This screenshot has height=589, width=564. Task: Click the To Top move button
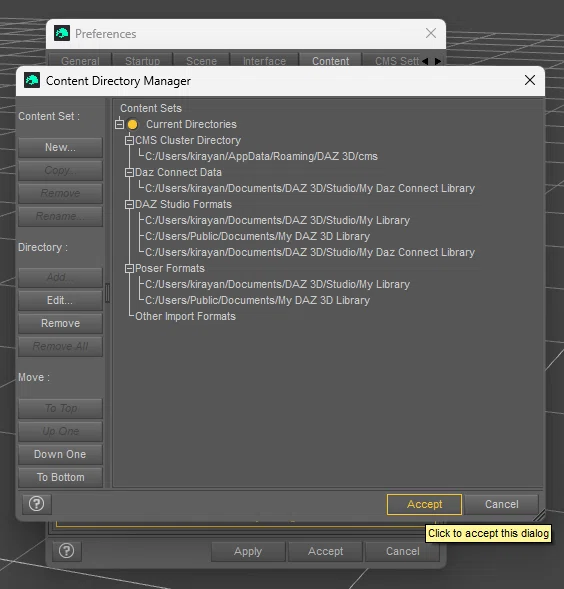(60, 408)
